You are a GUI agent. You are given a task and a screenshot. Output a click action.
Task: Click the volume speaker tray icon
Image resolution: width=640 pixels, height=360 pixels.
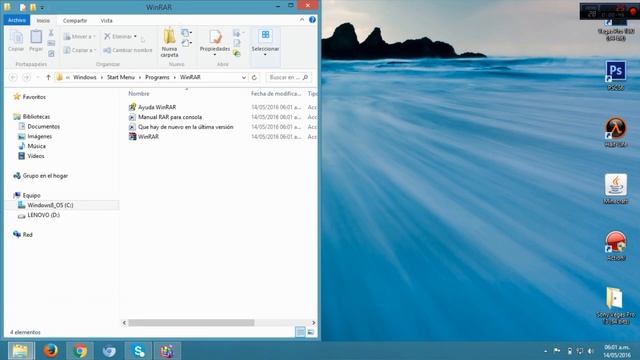pyautogui.click(x=590, y=351)
